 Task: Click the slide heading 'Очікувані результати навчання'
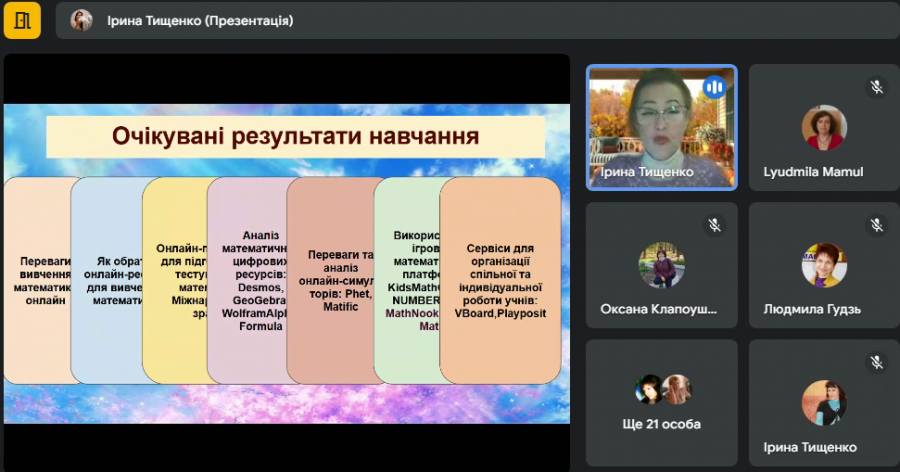[295, 136]
